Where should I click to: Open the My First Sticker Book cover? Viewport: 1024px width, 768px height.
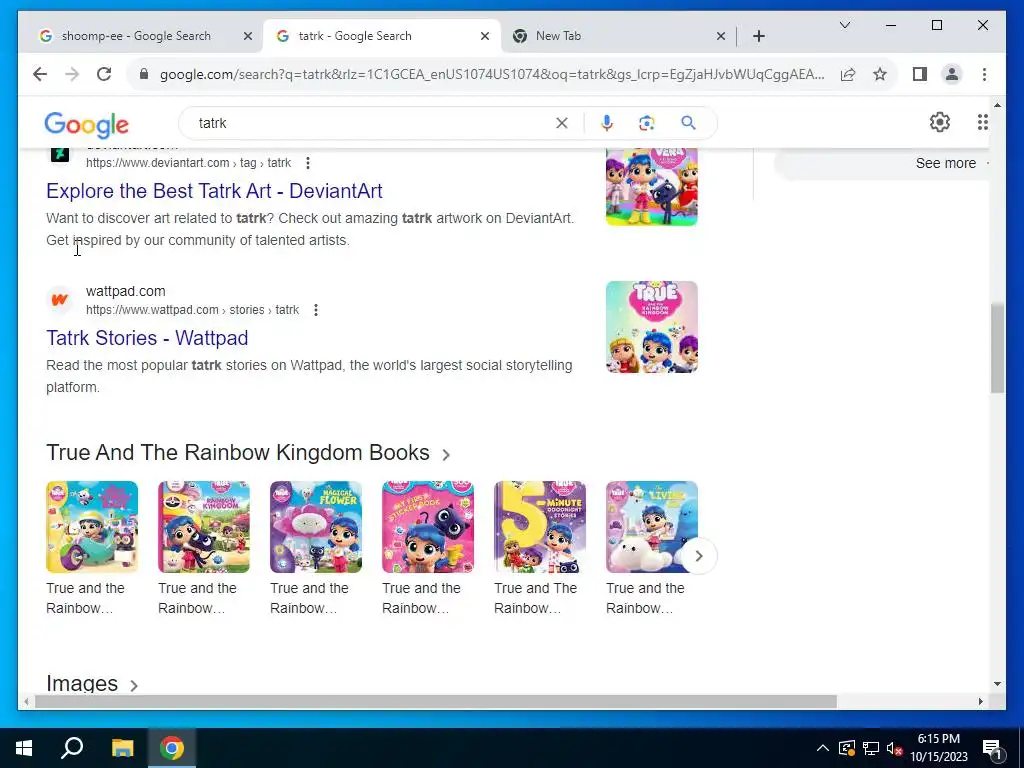(428, 527)
